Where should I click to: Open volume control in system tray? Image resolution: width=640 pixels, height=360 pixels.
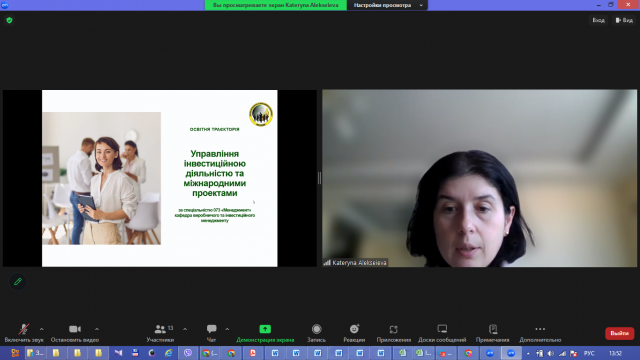click(551, 353)
